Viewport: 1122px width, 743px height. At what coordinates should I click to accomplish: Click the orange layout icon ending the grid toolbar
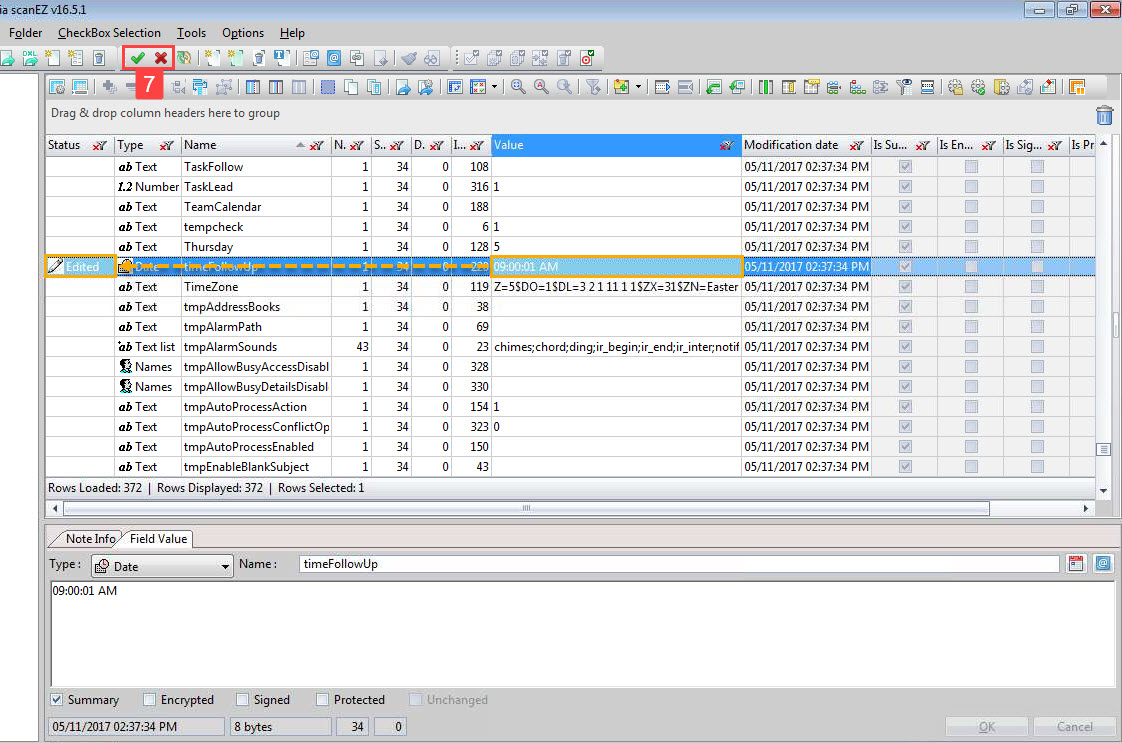pos(1076,87)
